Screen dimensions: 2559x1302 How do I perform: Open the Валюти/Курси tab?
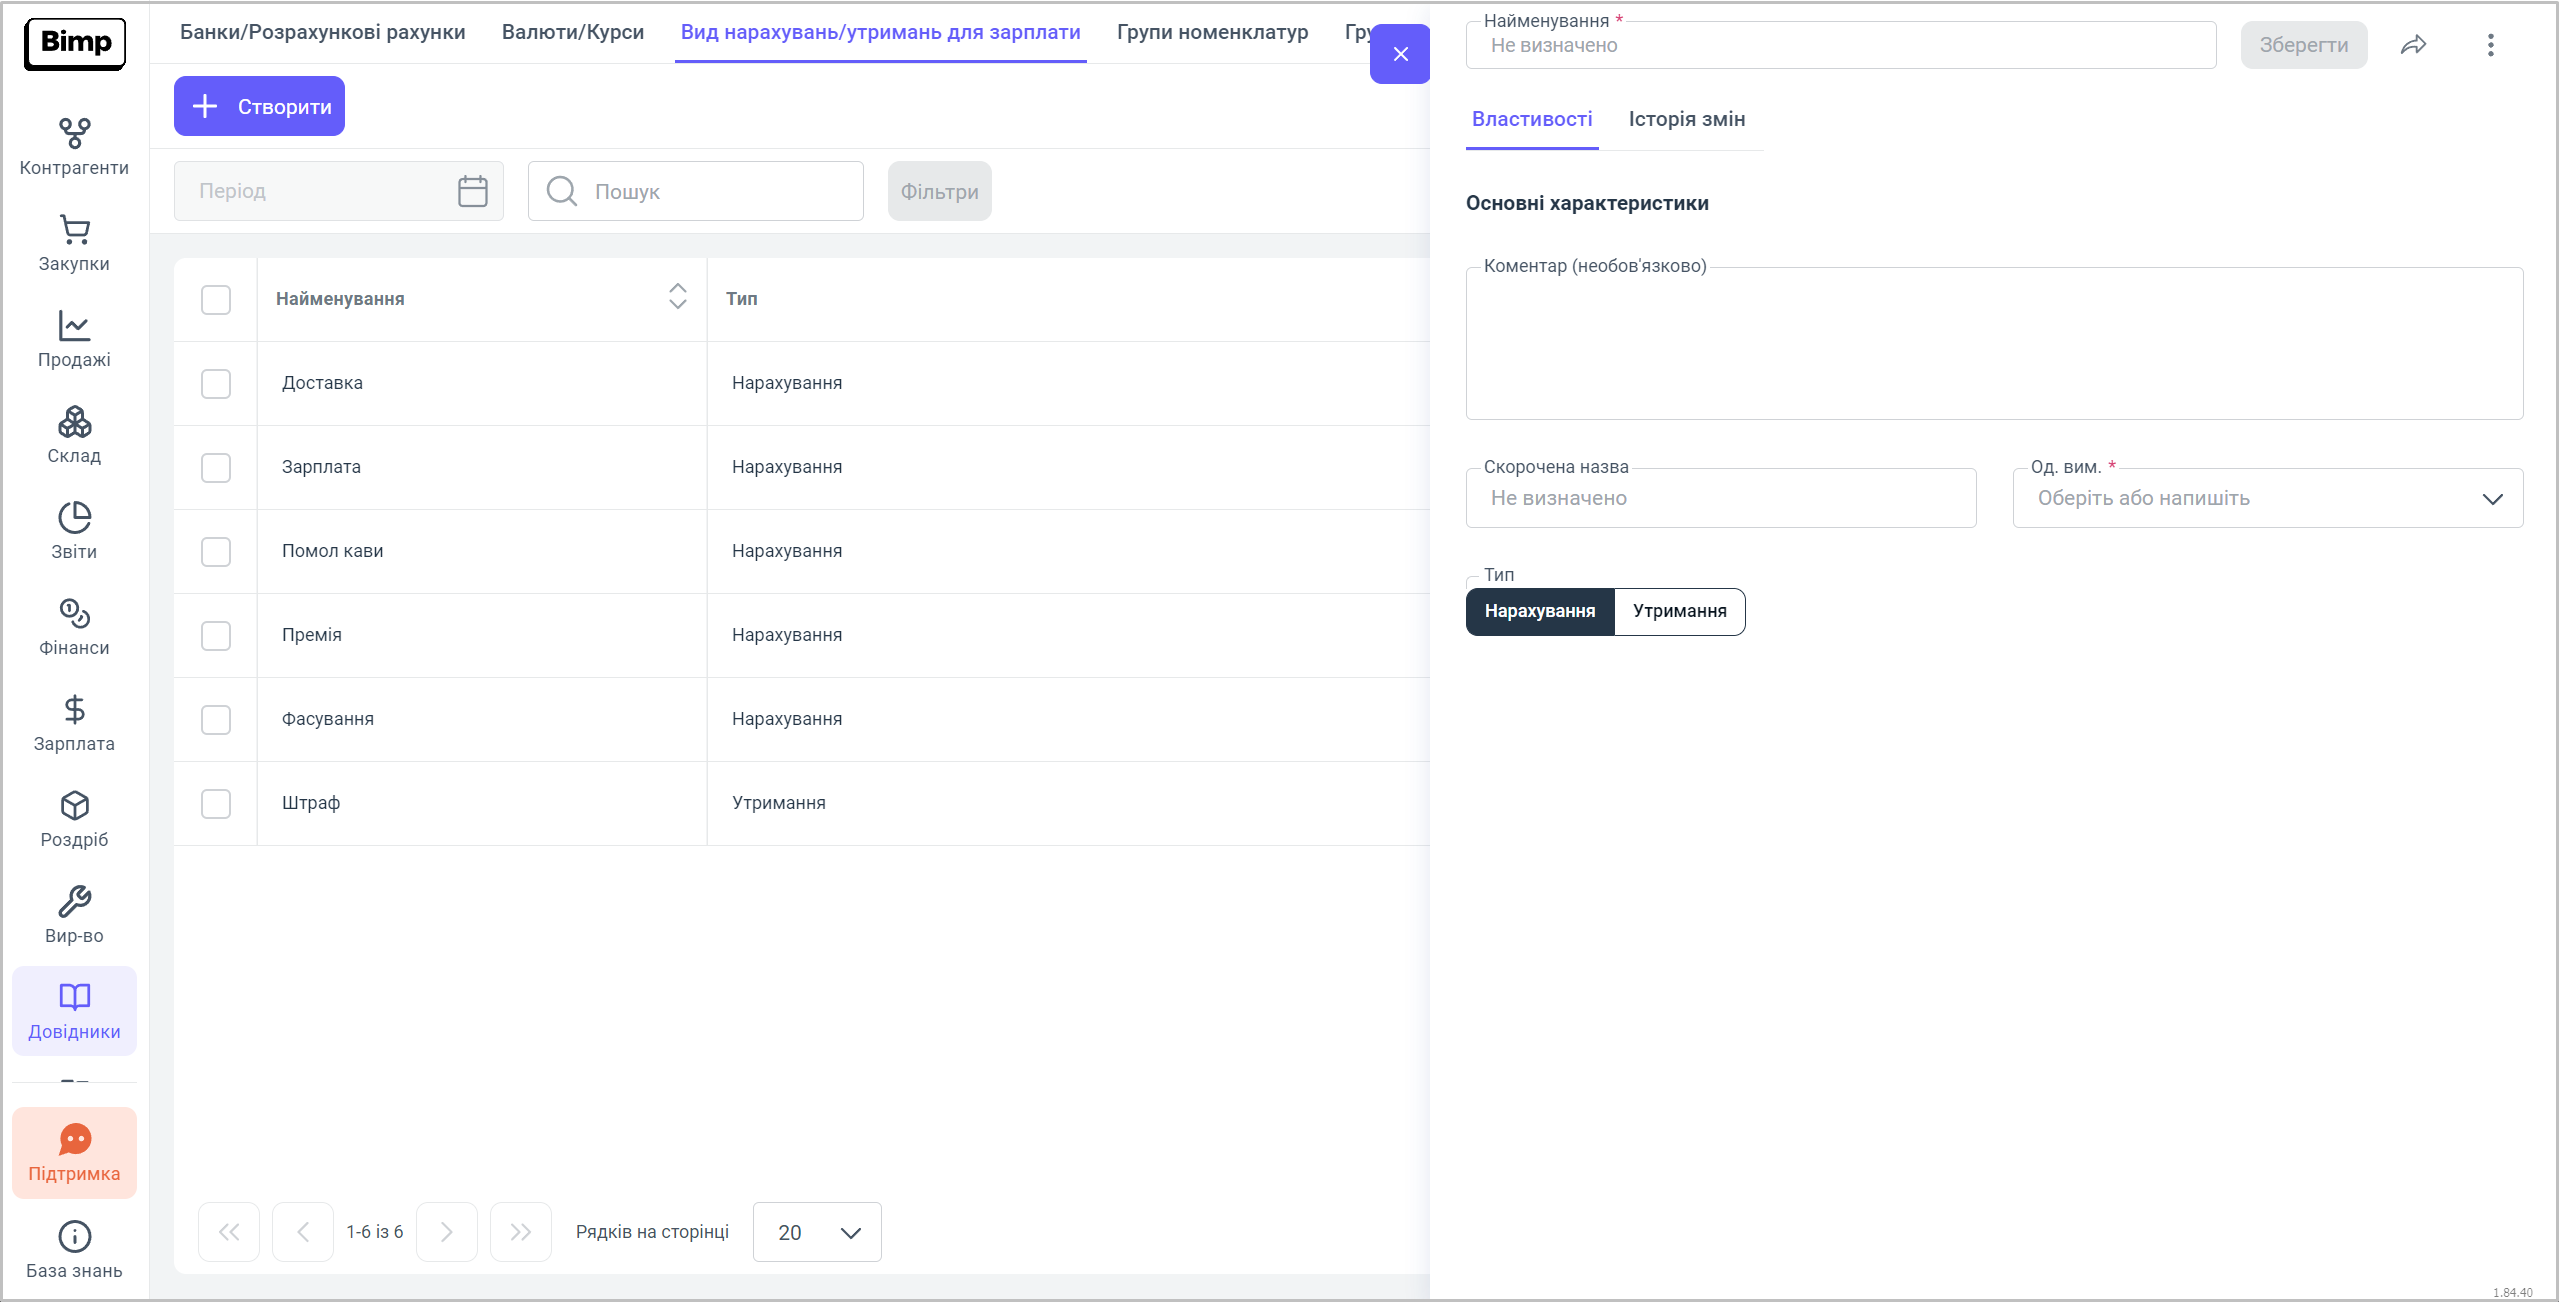pos(572,32)
